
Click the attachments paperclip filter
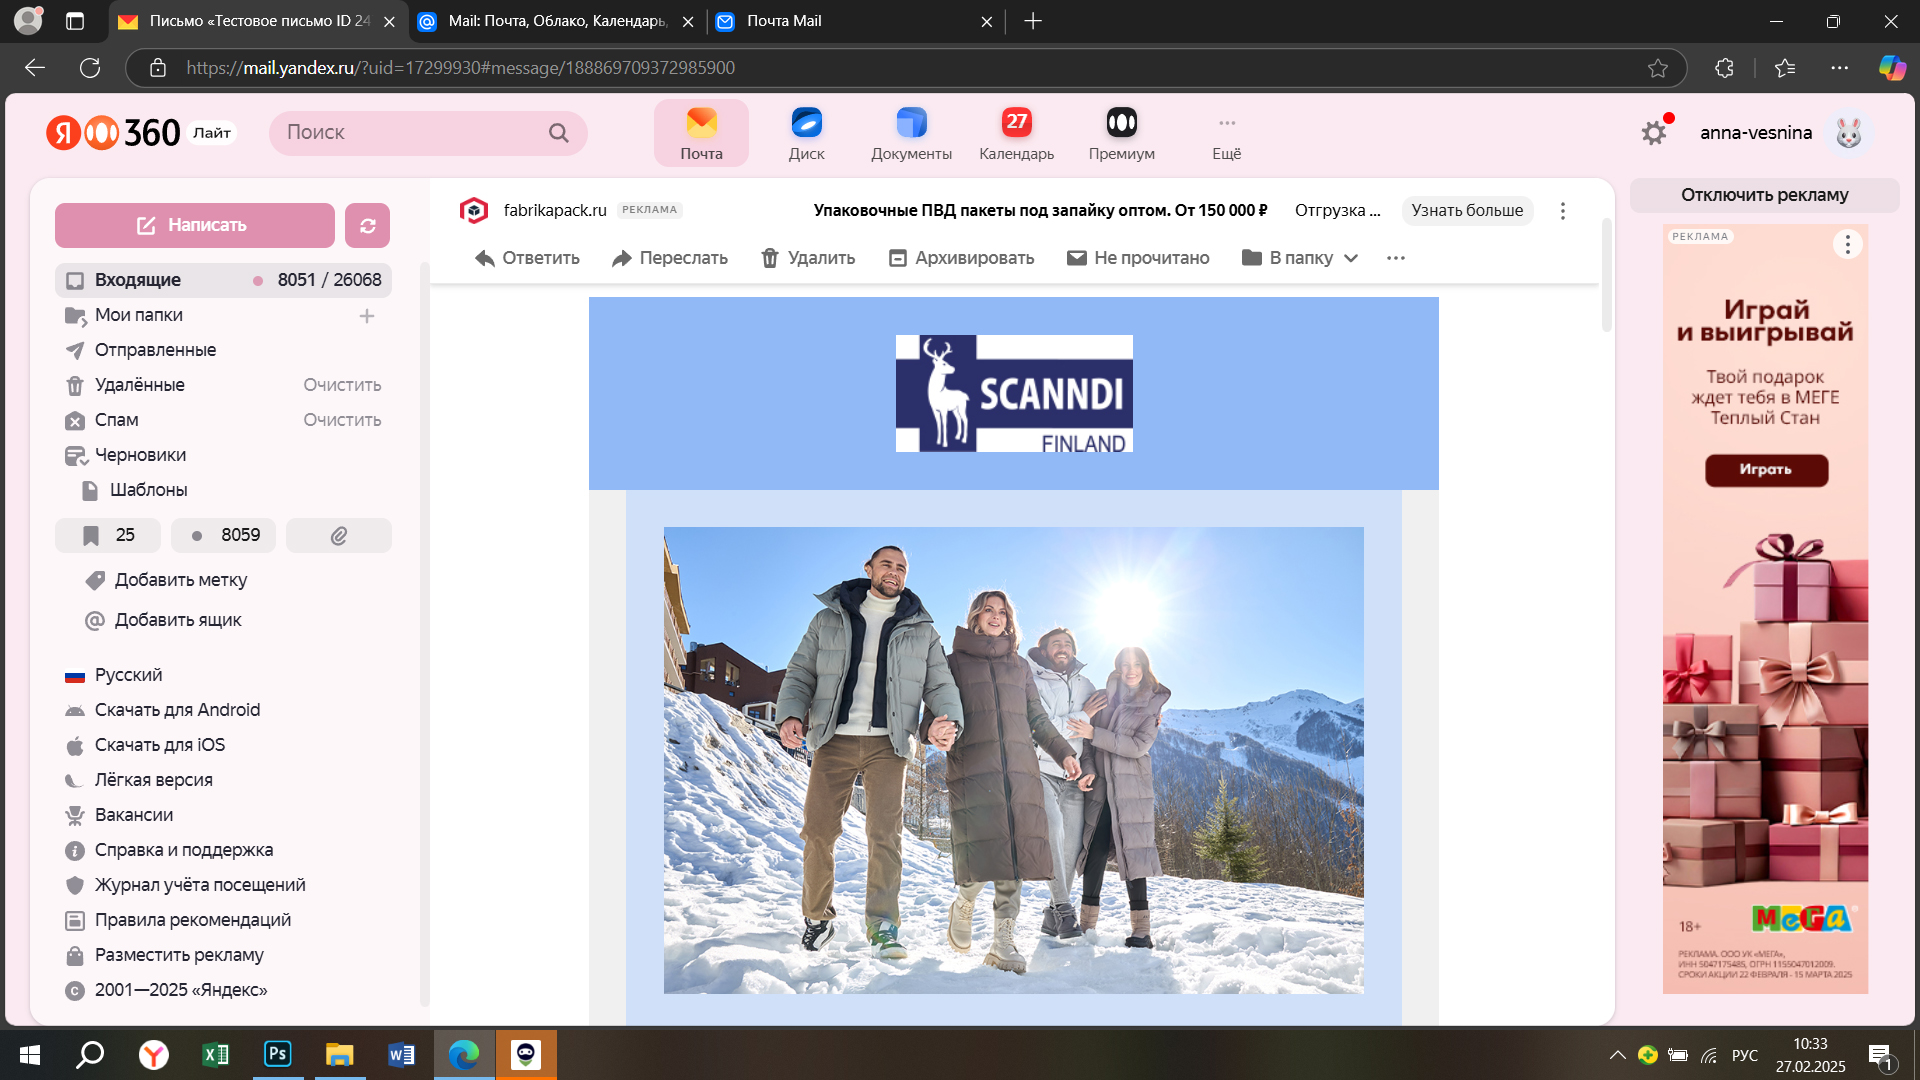click(x=339, y=536)
